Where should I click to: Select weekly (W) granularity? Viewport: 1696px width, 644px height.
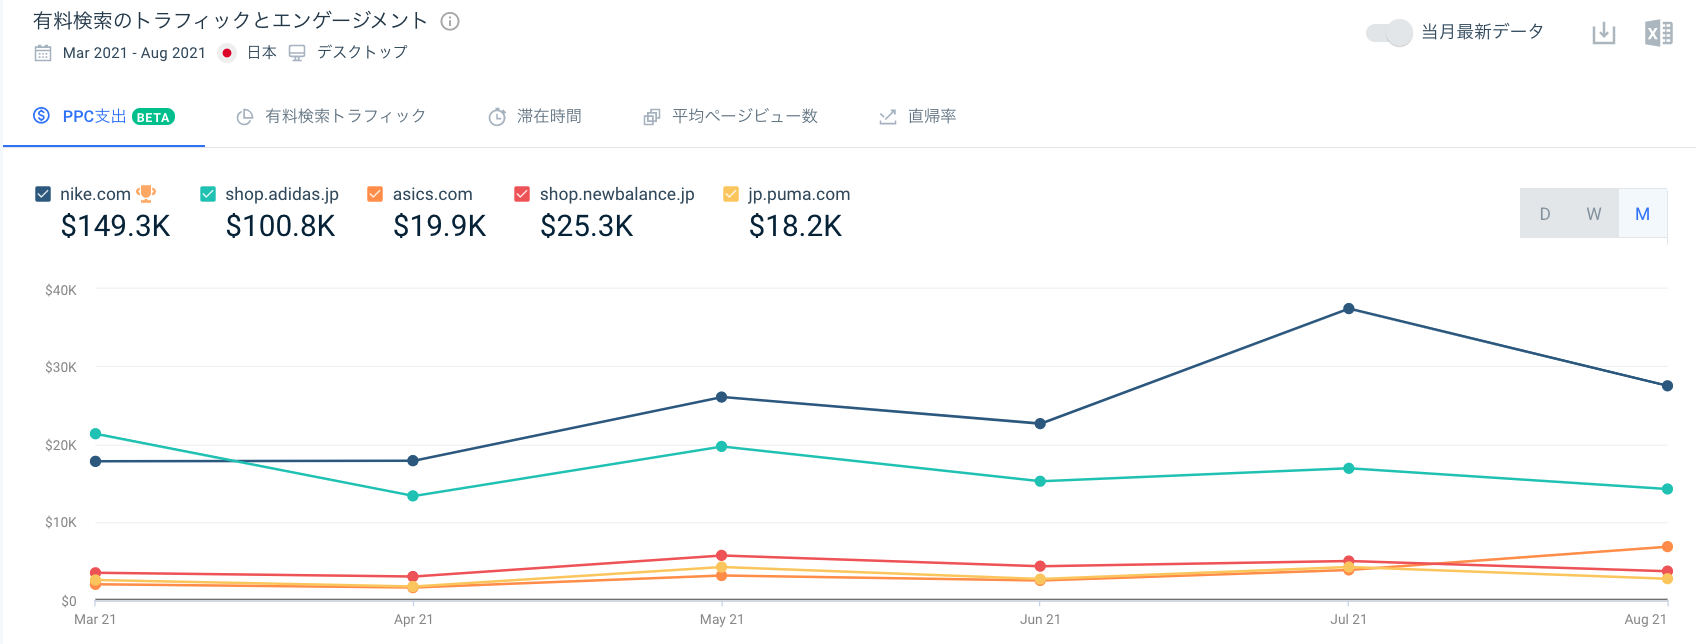coord(1594,214)
